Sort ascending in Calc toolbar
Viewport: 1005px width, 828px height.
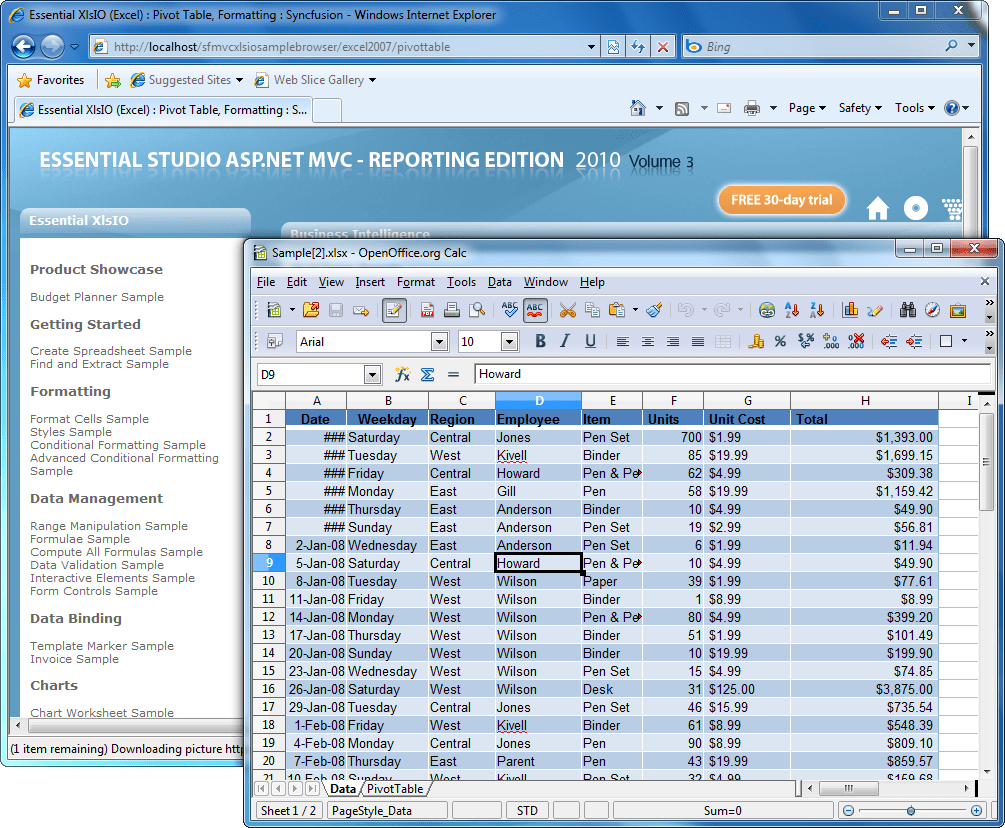click(x=792, y=311)
